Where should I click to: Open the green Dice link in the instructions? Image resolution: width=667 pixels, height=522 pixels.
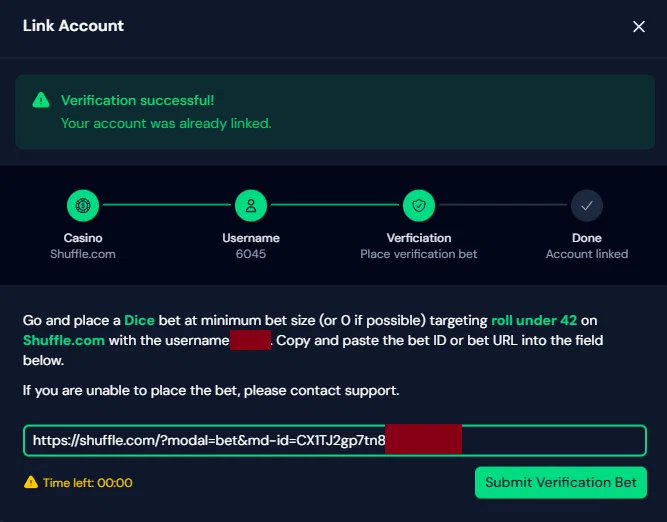139,321
